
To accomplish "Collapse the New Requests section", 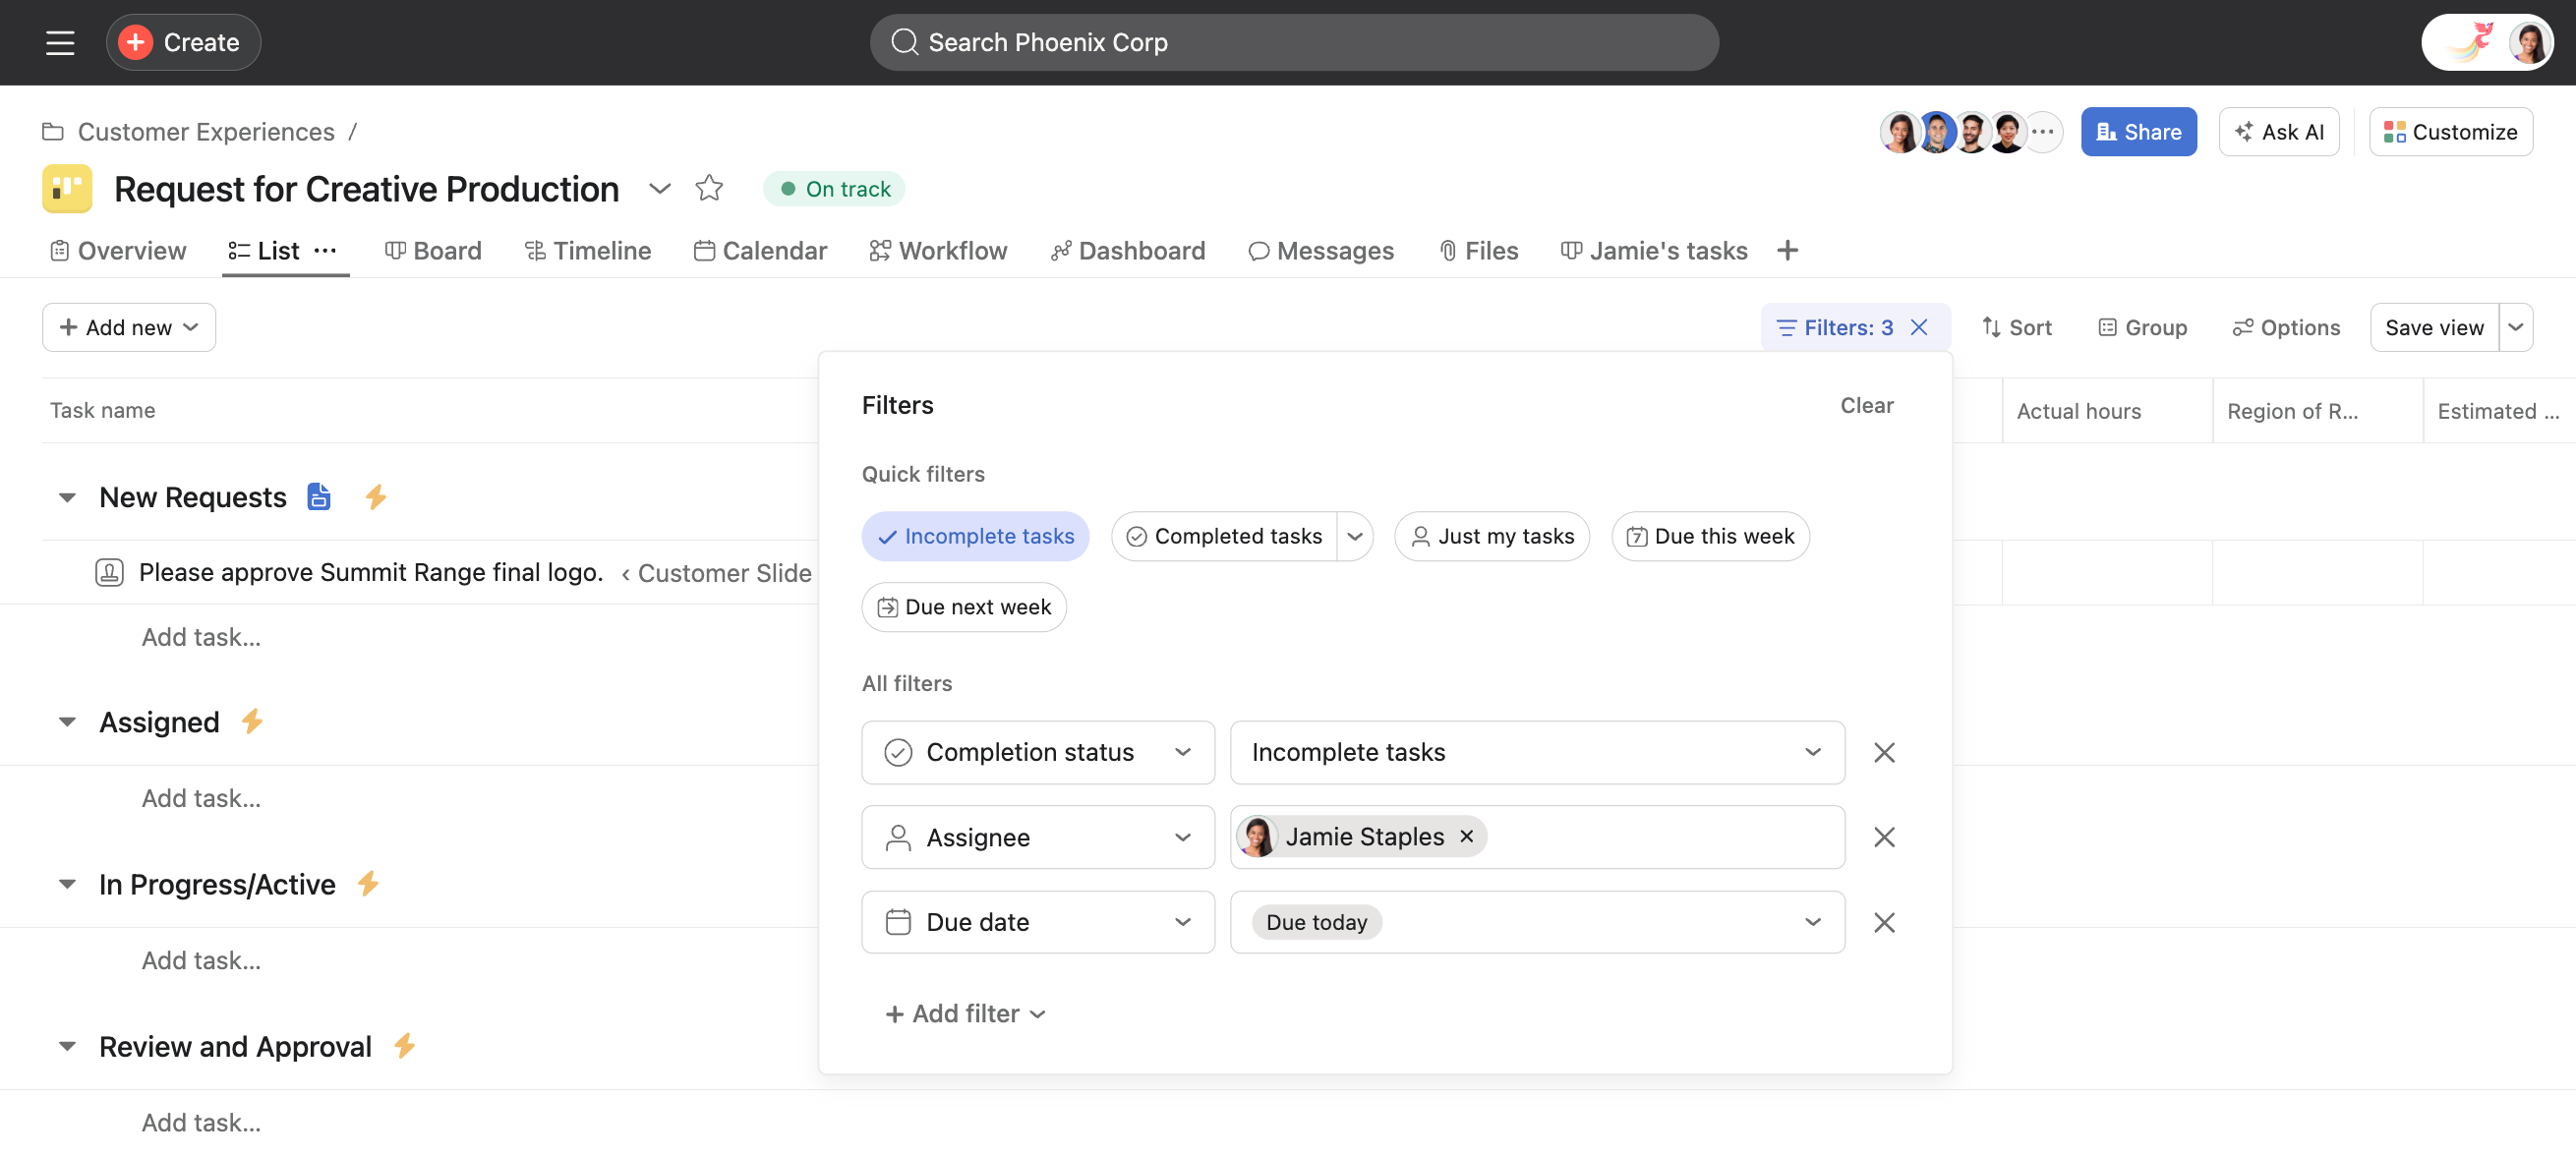I will (66, 497).
